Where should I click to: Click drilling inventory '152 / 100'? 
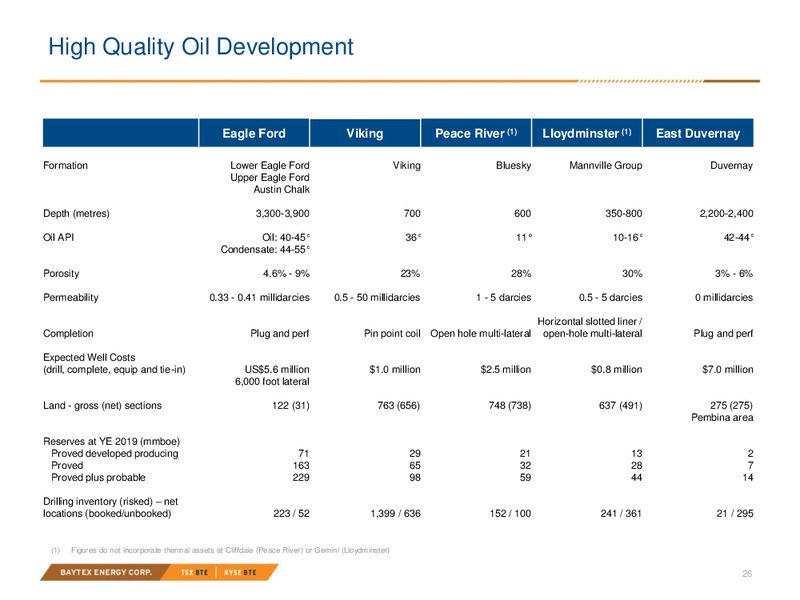click(510, 513)
